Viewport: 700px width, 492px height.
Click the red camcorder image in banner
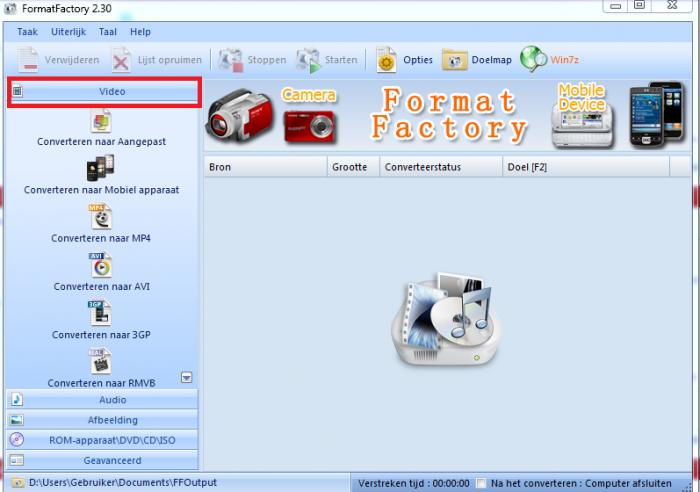pyautogui.click(x=240, y=115)
